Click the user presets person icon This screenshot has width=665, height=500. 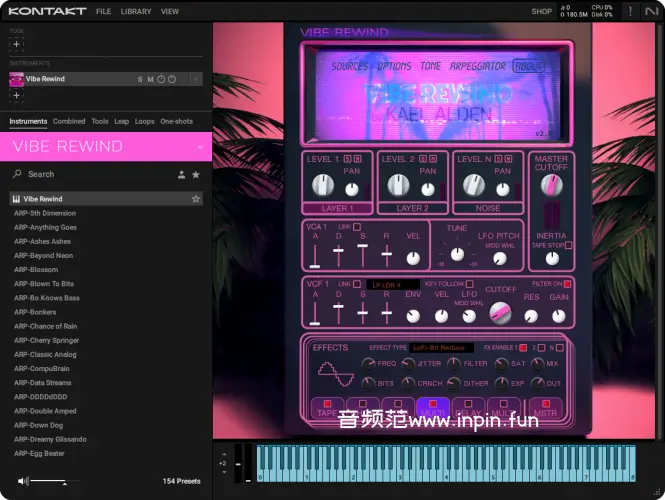pyautogui.click(x=181, y=174)
